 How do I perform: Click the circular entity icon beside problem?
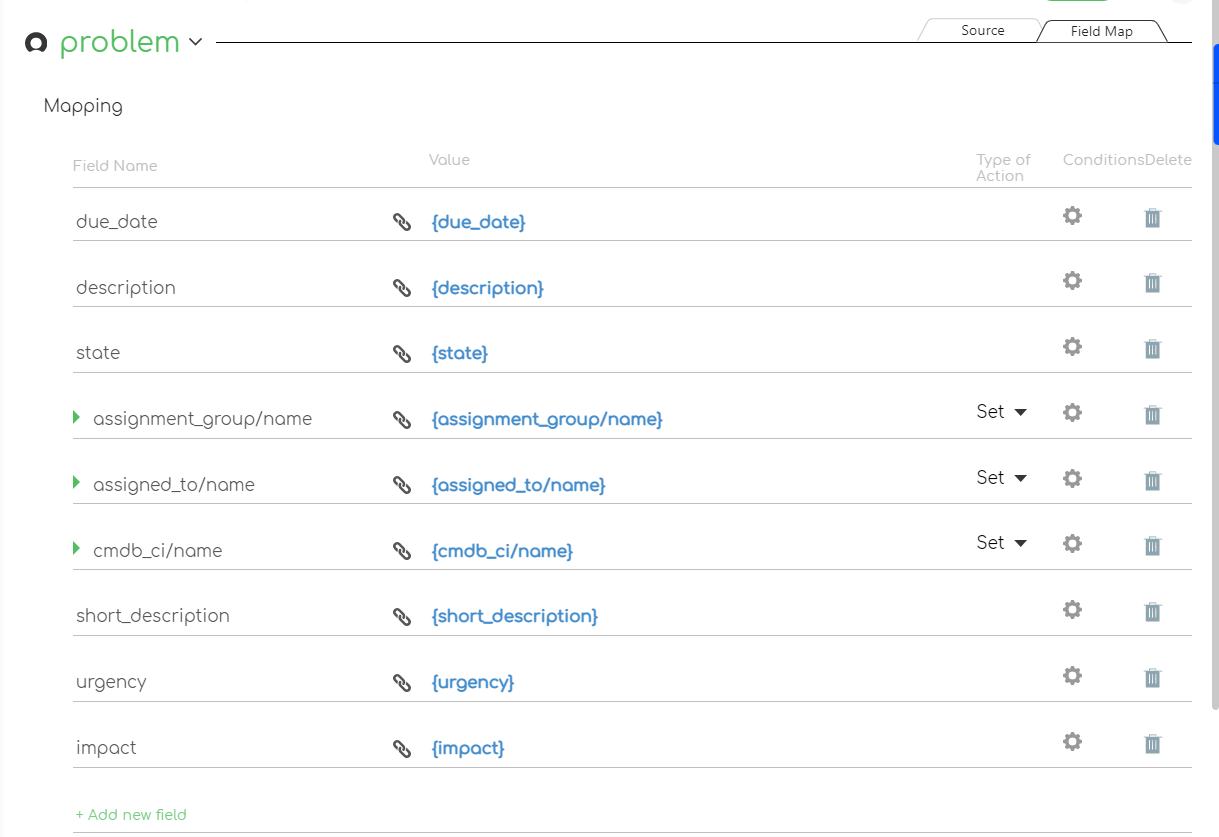36,43
